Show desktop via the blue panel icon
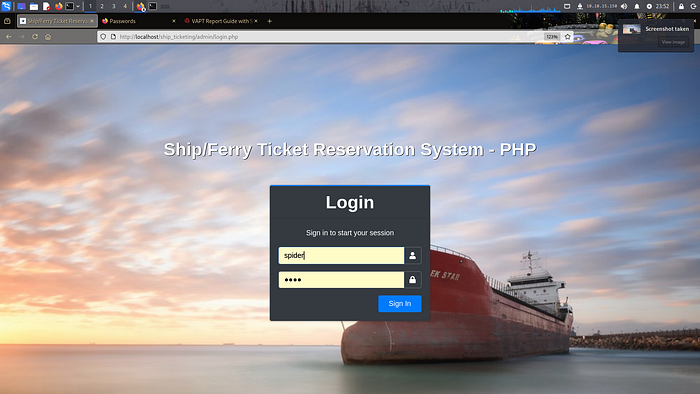The height and width of the screenshot is (394, 700). pyautogui.click(x=21, y=6)
